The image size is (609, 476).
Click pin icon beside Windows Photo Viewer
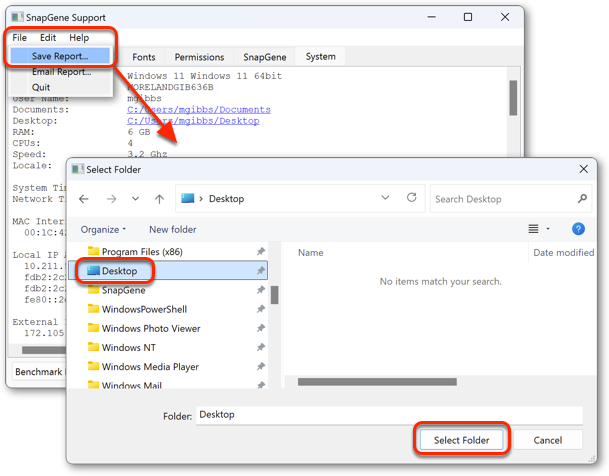(261, 328)
